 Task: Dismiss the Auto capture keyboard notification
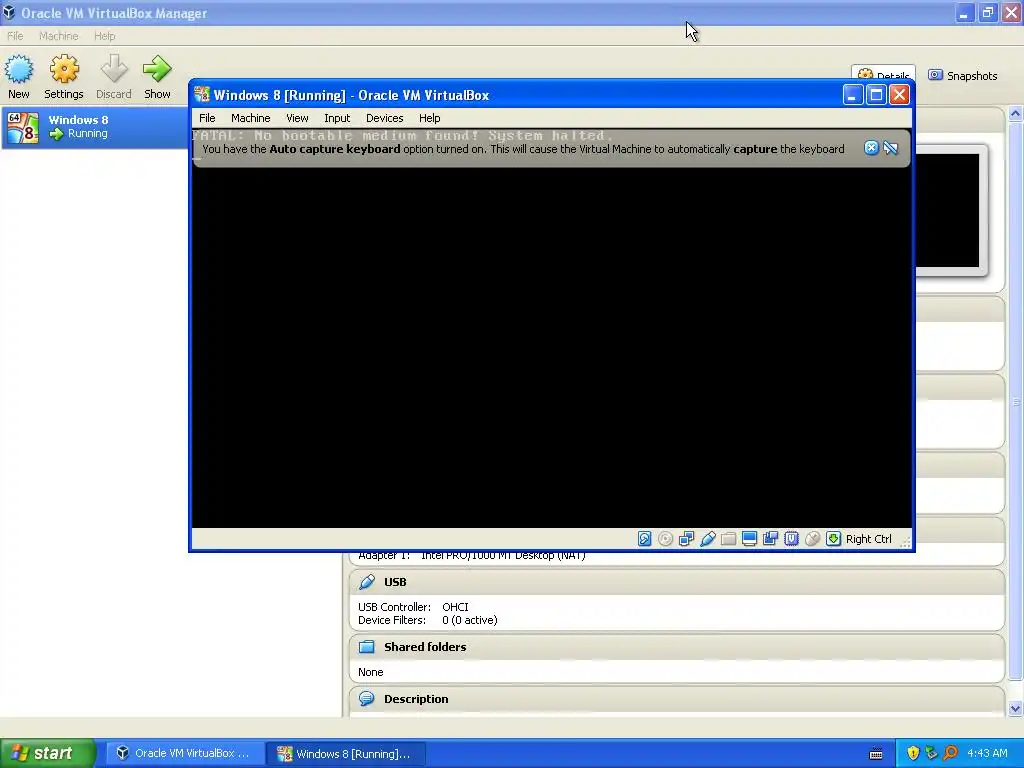871,148
